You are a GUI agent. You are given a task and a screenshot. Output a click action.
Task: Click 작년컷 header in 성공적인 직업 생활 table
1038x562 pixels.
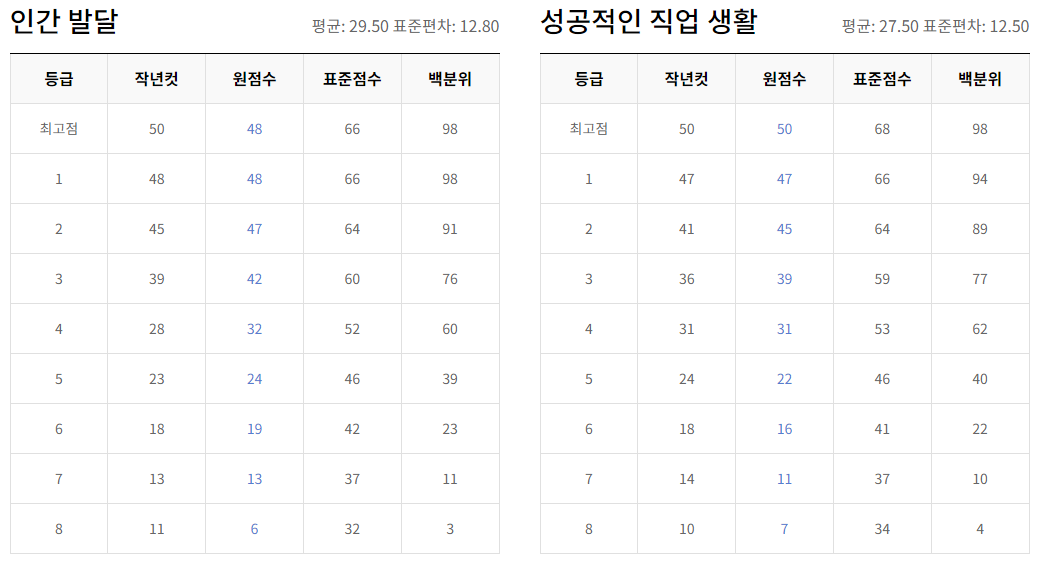pyautogui.click(x=686, y=79)
